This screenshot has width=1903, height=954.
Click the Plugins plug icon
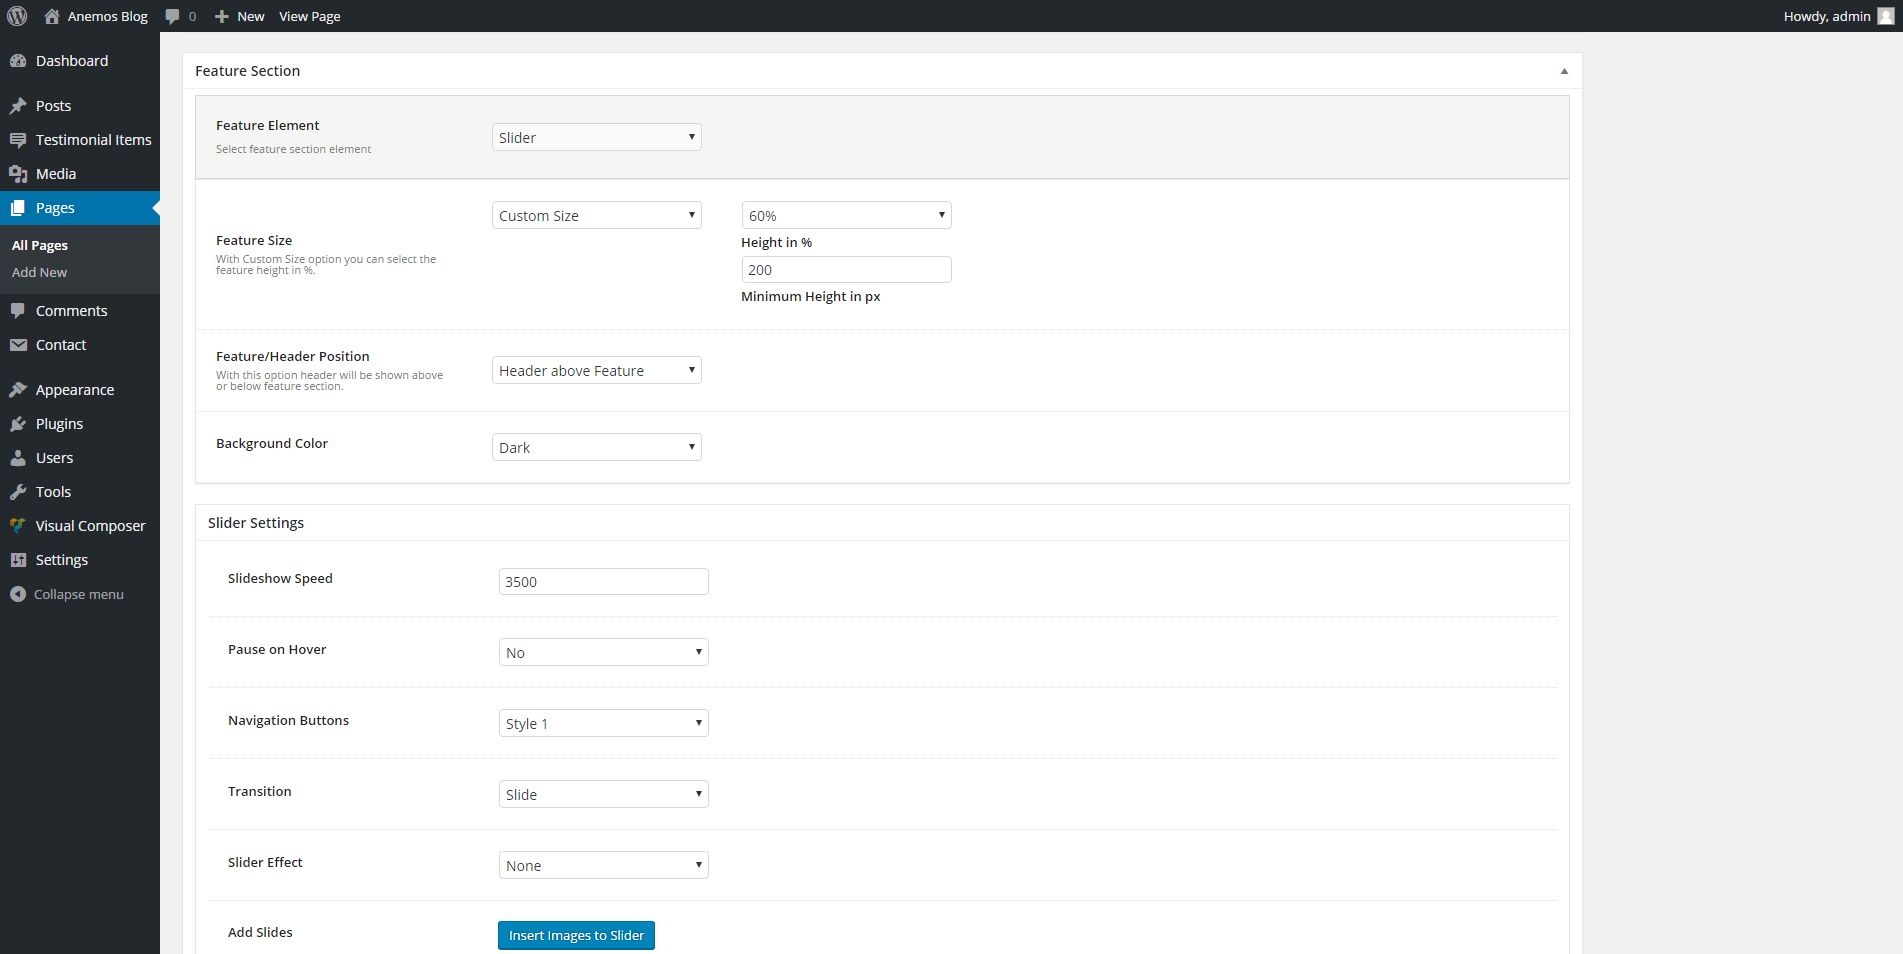18,424
